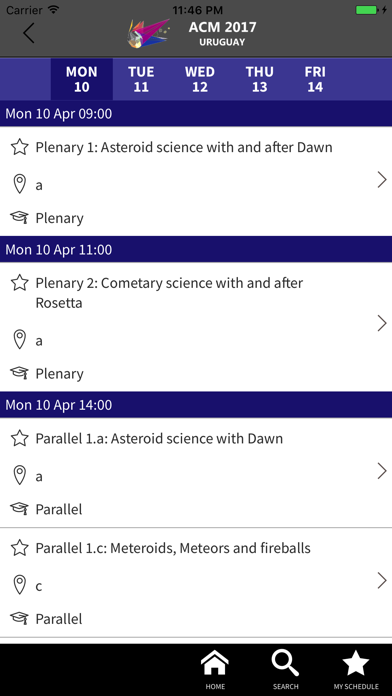The height and width of the screenshot is (696, 392).
Task: Favorite Parallel 1.c Meteroids session
Action: 20,548
